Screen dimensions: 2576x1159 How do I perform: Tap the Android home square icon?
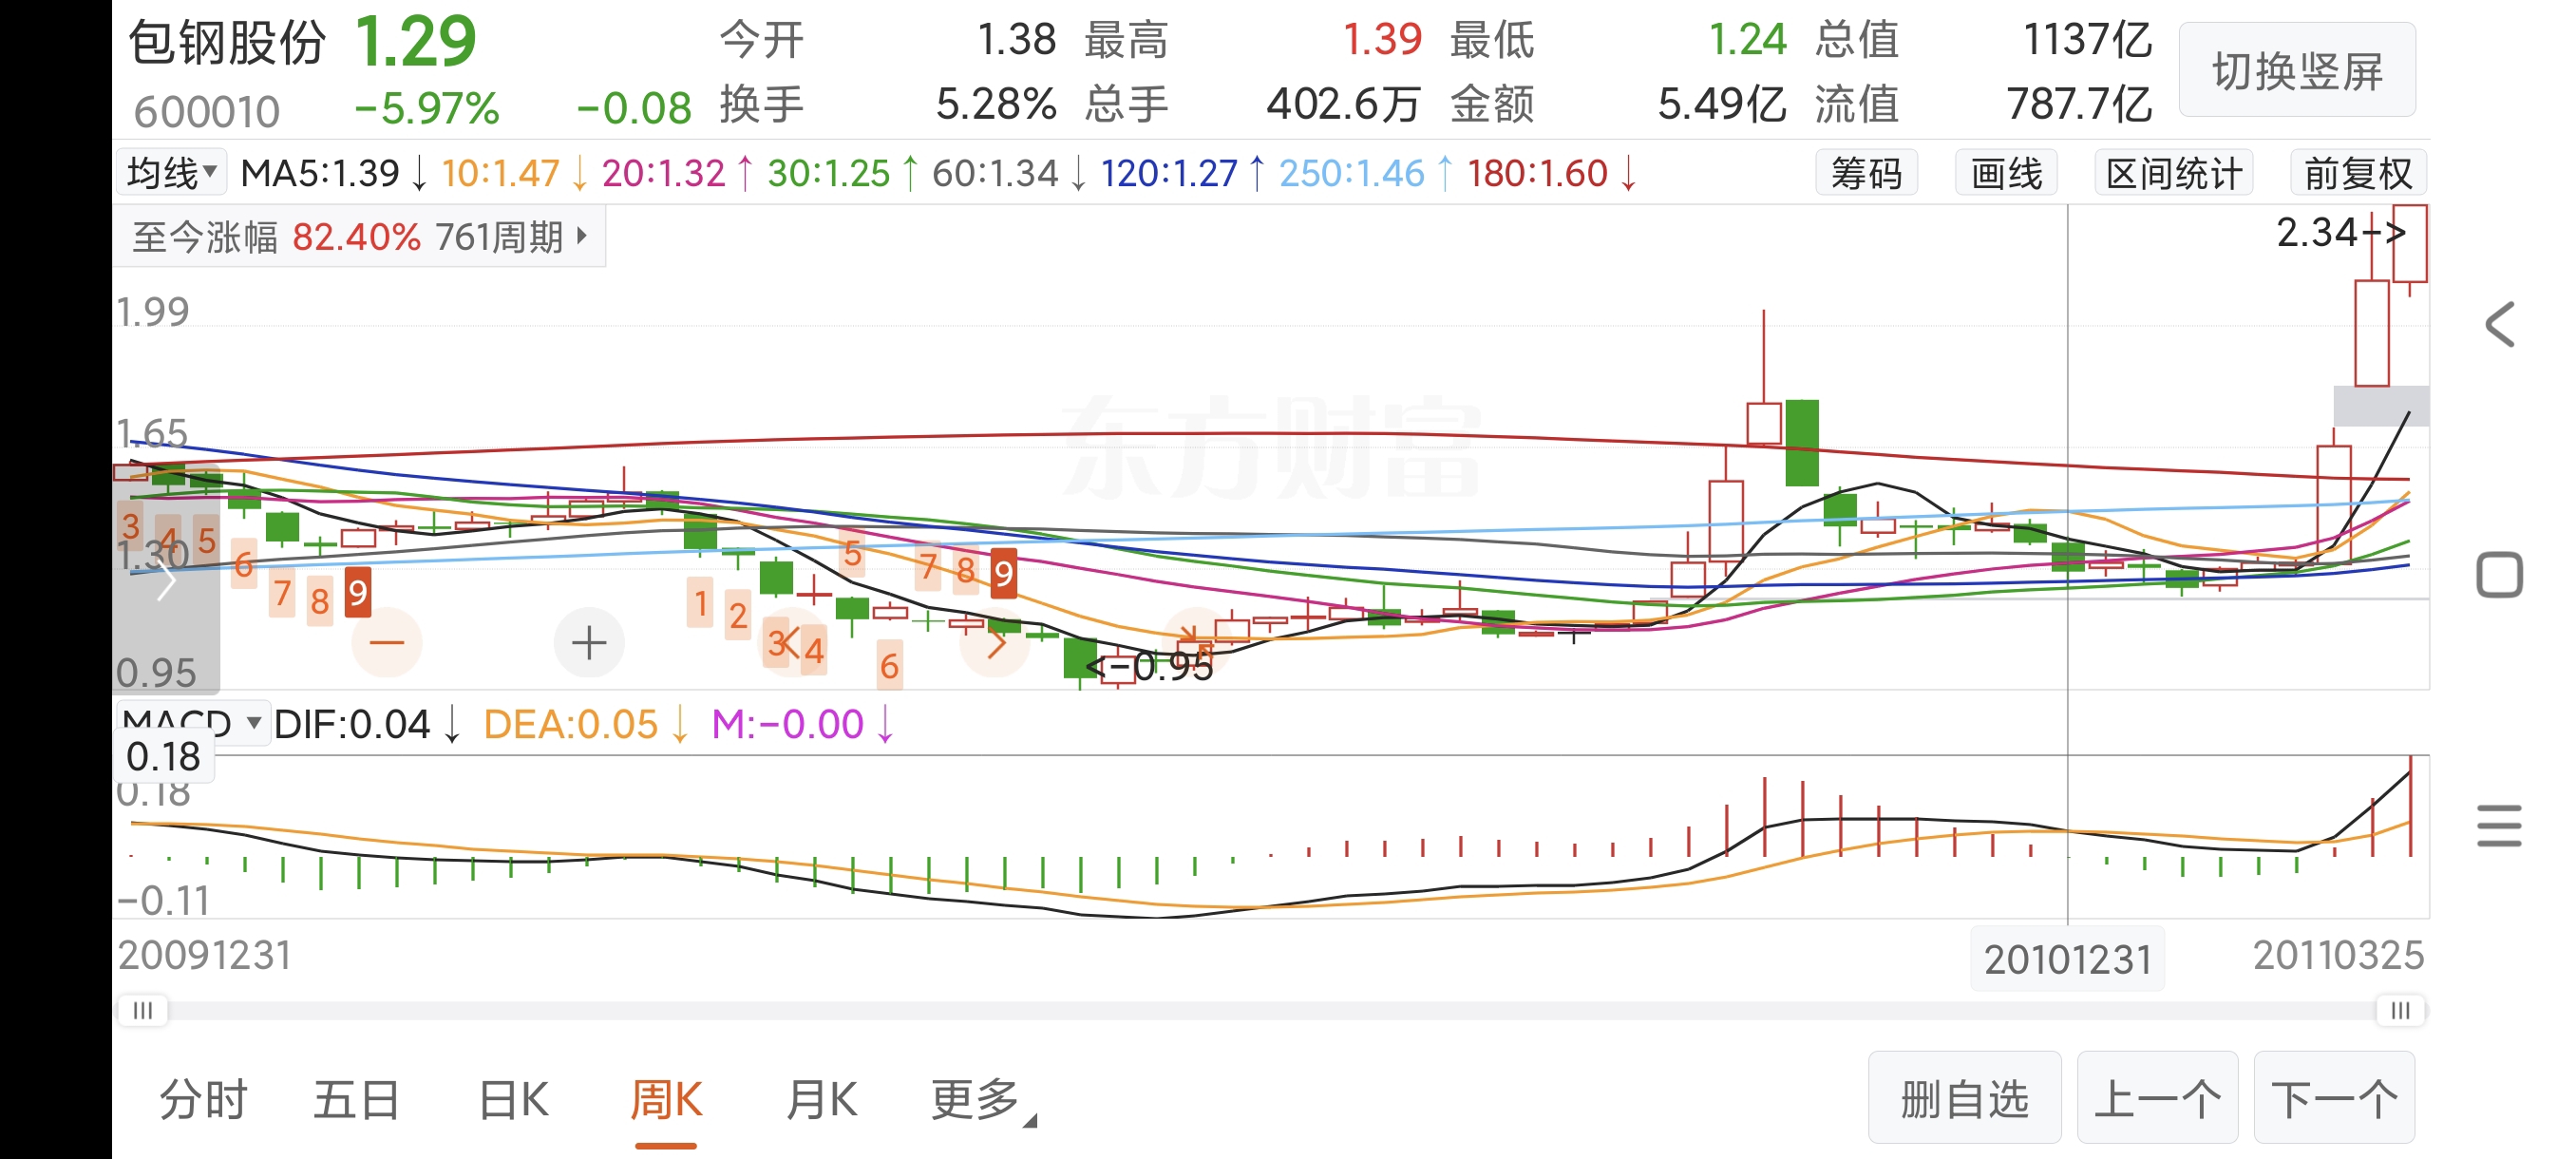click(x=2500, y=575)
